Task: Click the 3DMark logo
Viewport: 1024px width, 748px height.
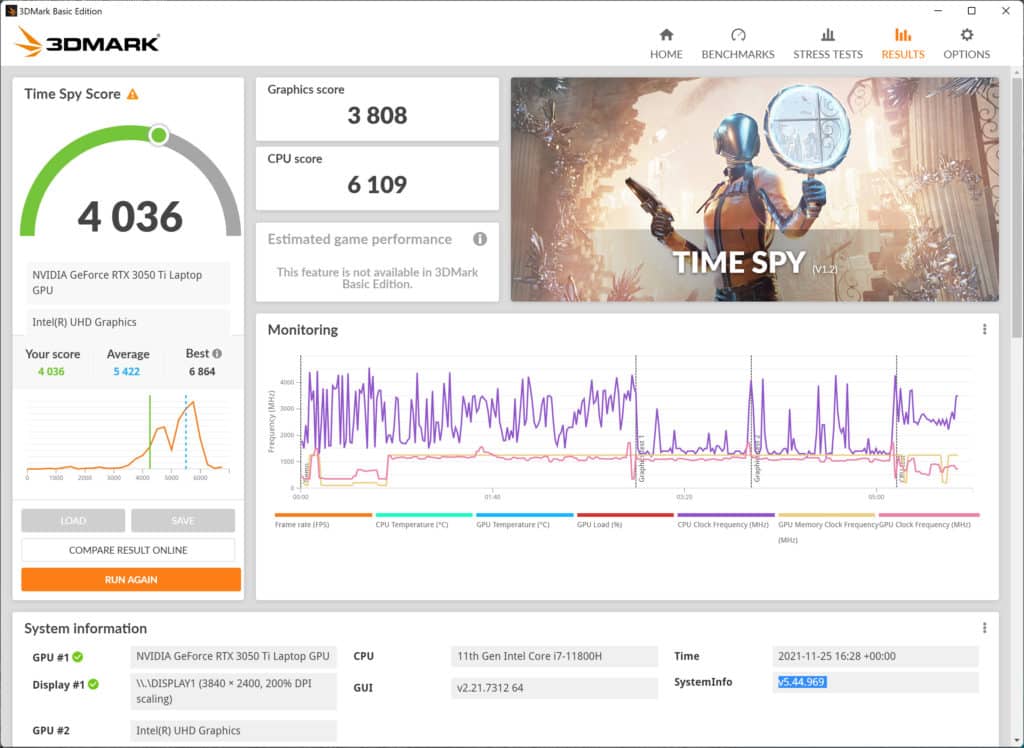Action: pos(88,42)
